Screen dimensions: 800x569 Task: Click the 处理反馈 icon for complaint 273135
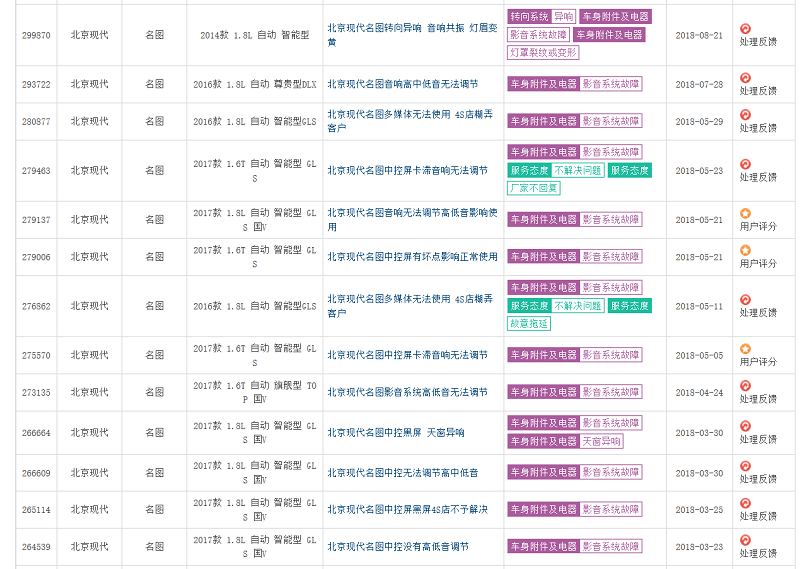[x=745, y=386]
